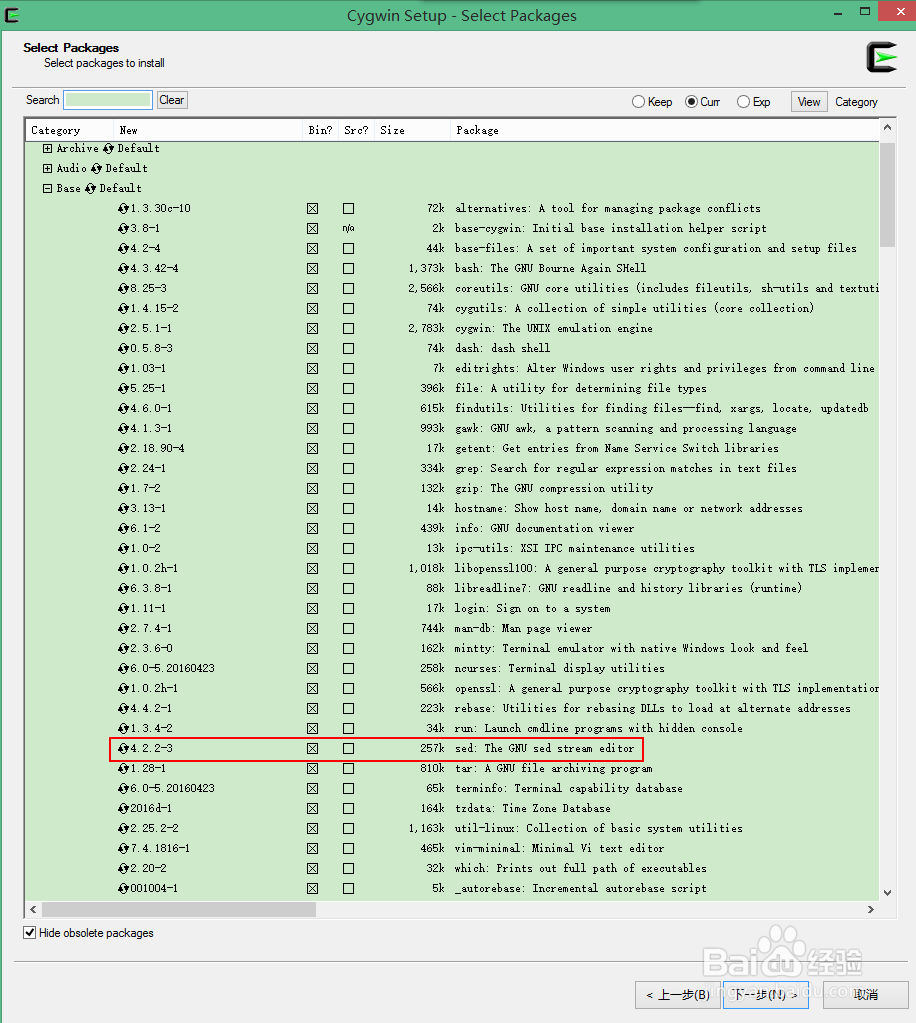Toggle Src checkbox for bash
This screenshot has height=1023, width=916.
(348, 269)
